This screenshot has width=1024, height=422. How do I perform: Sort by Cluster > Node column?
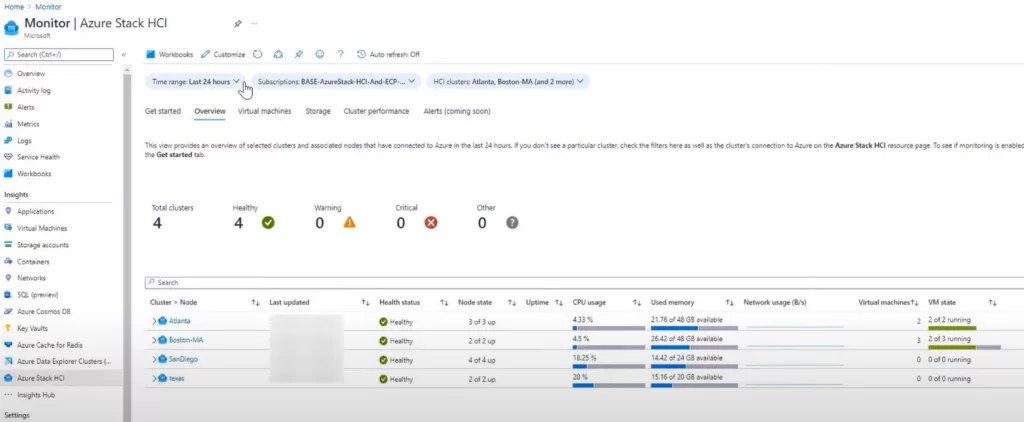pos(255,303)
